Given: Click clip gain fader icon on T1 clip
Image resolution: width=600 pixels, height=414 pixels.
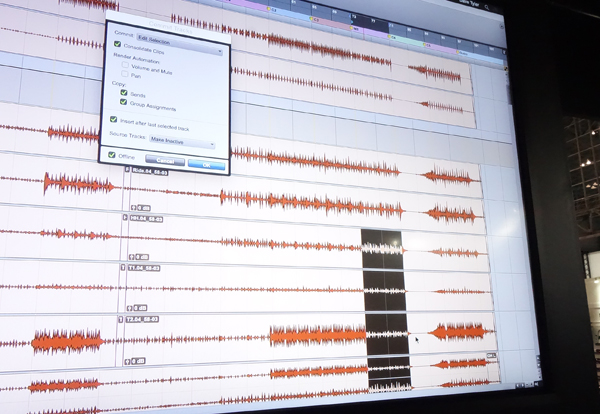Looking at the screenshot, I should 130,308.
